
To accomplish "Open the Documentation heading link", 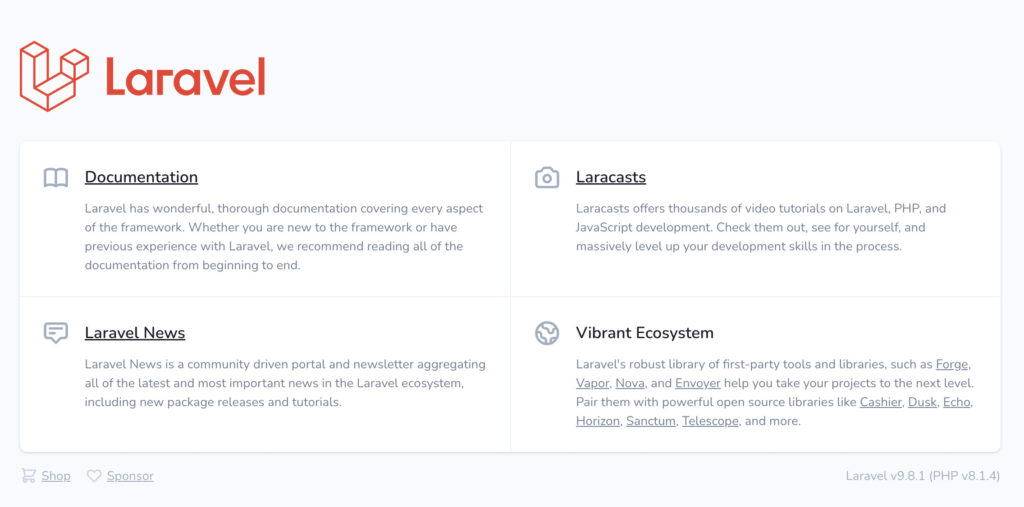I will pos(141,177).
